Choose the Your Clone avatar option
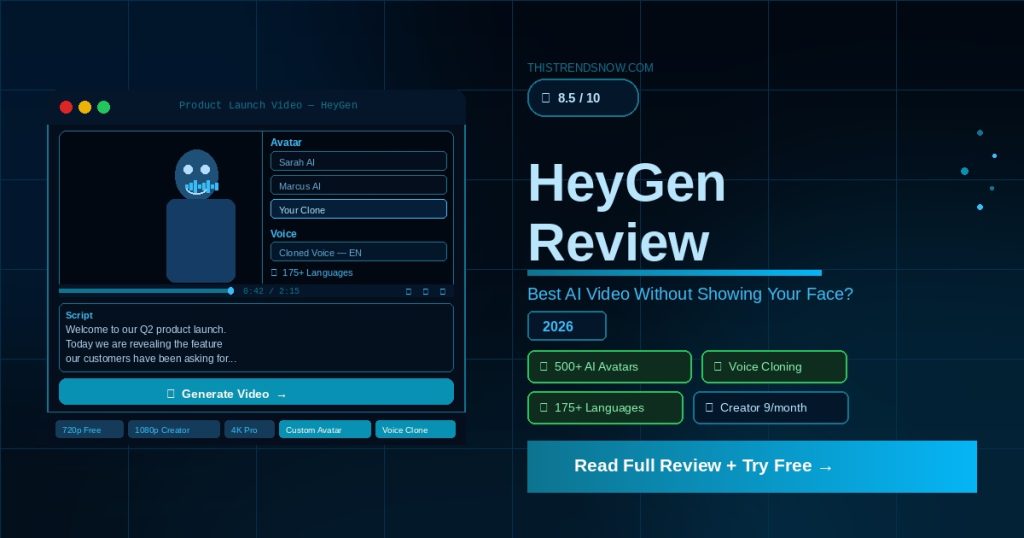1024x538 pixels. [358, 210]
